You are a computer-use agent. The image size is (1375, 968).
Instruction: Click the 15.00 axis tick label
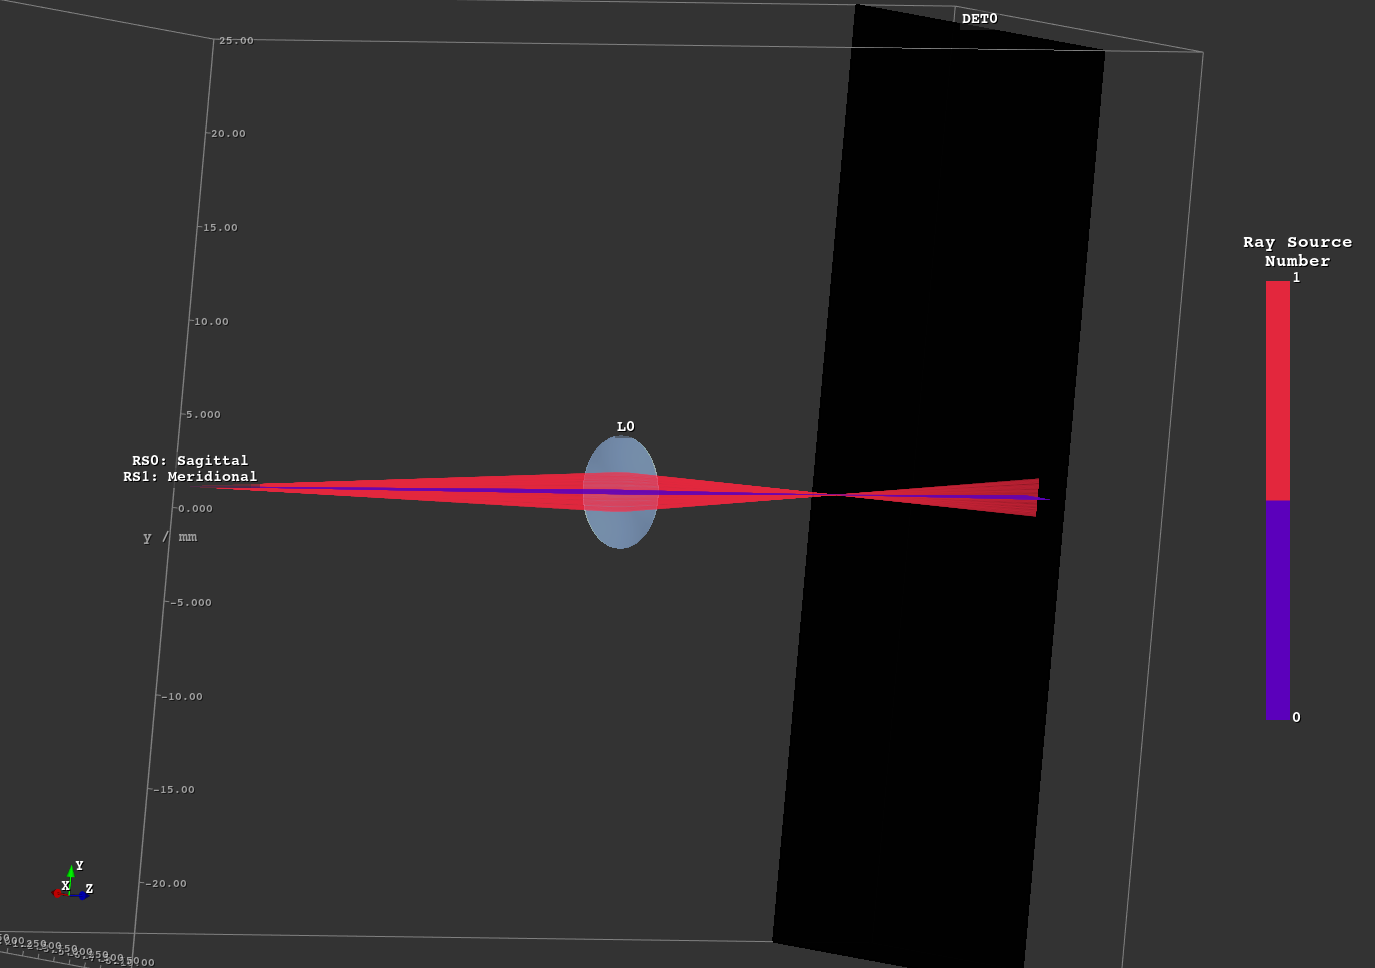pyautogui.click(x=221, y=228)
